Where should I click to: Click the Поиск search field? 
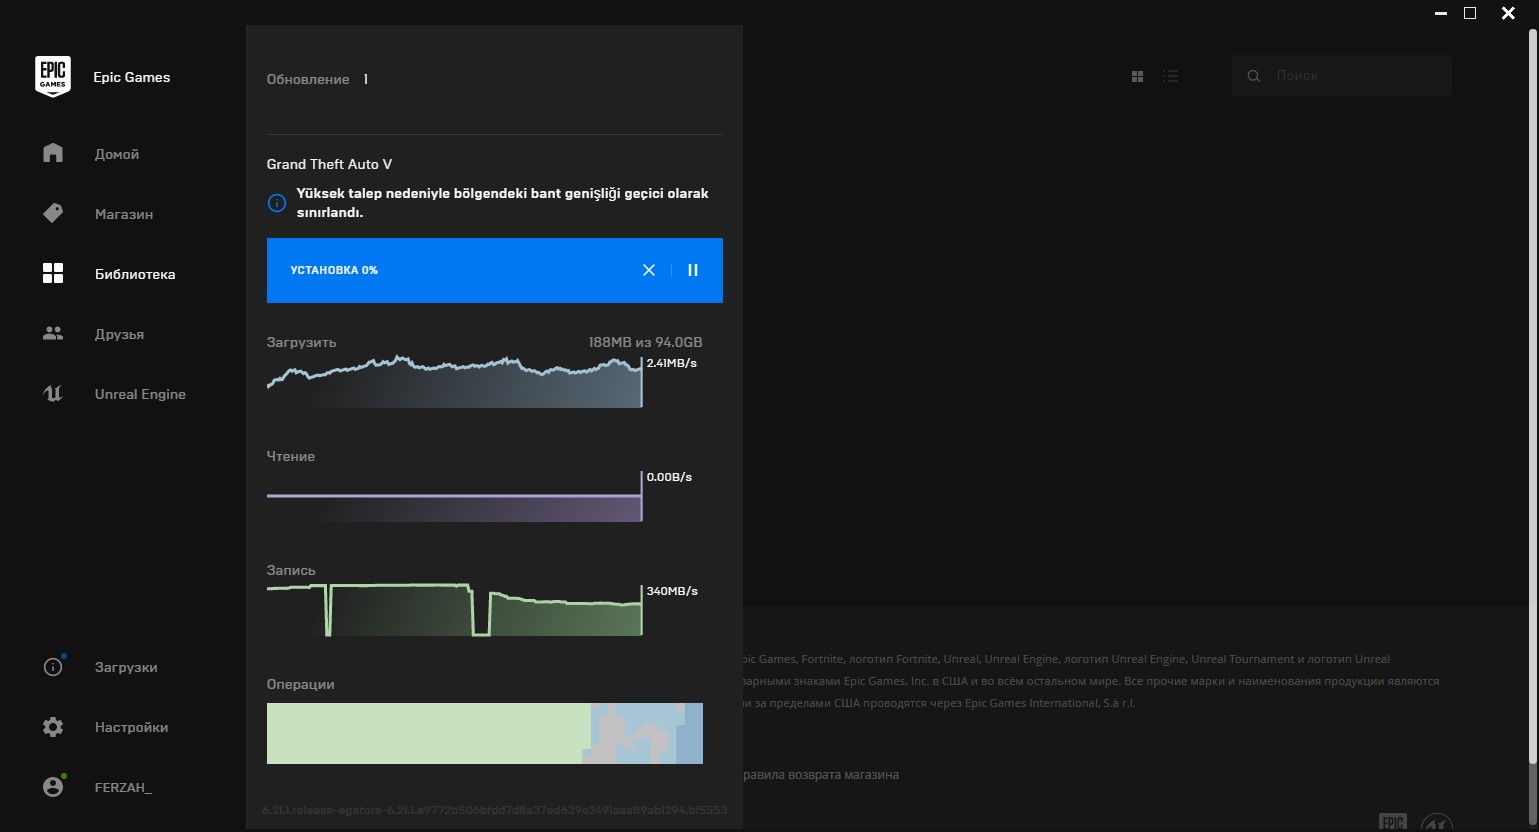(x=1341, y=76)
